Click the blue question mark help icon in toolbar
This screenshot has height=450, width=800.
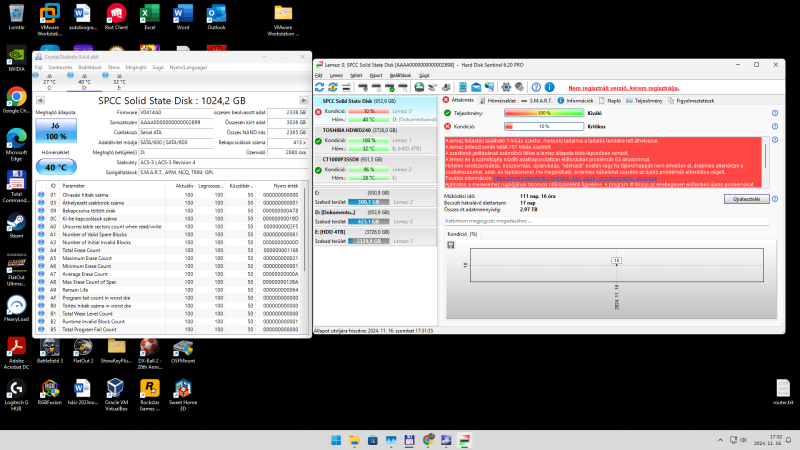(536, 87)
